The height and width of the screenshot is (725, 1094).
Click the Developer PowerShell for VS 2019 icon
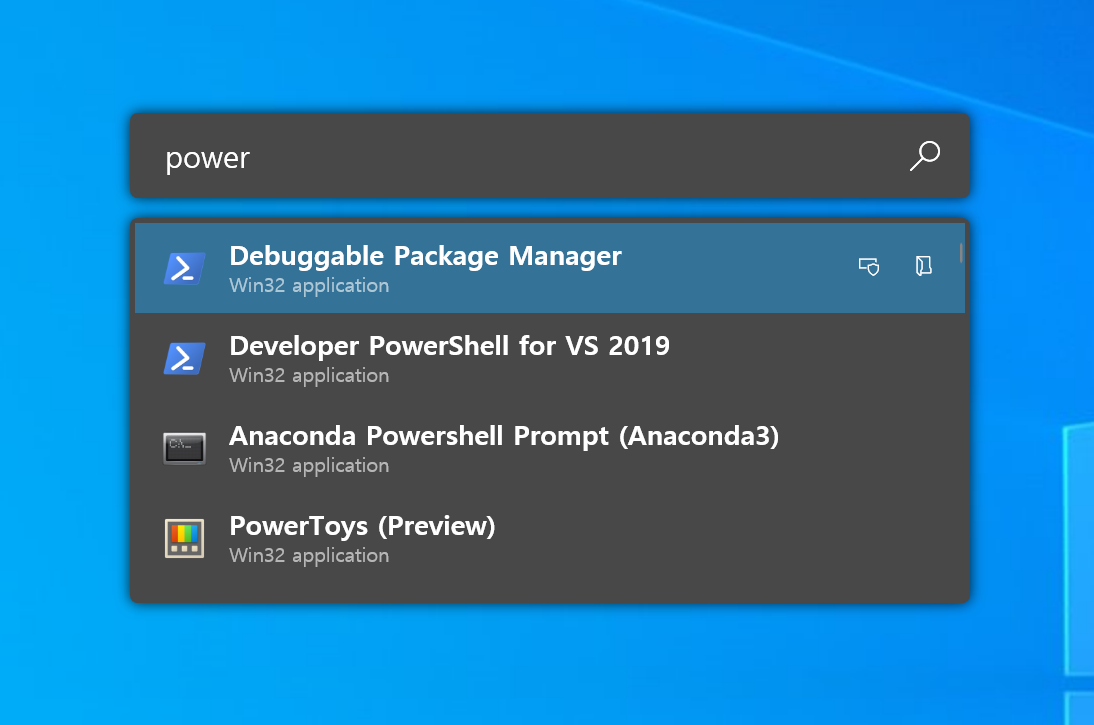[x=186, y=358]
